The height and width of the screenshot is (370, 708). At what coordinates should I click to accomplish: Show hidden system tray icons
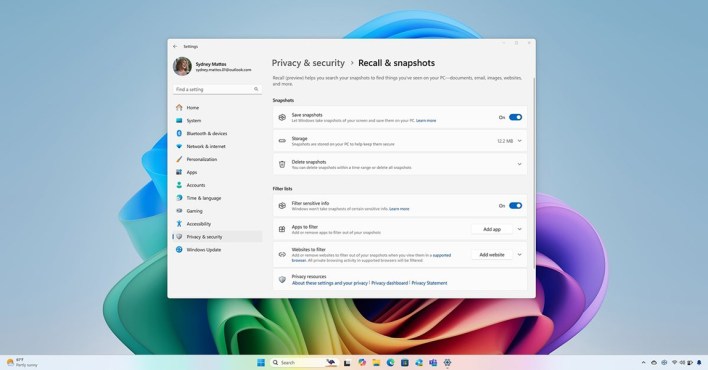point(643,362)
